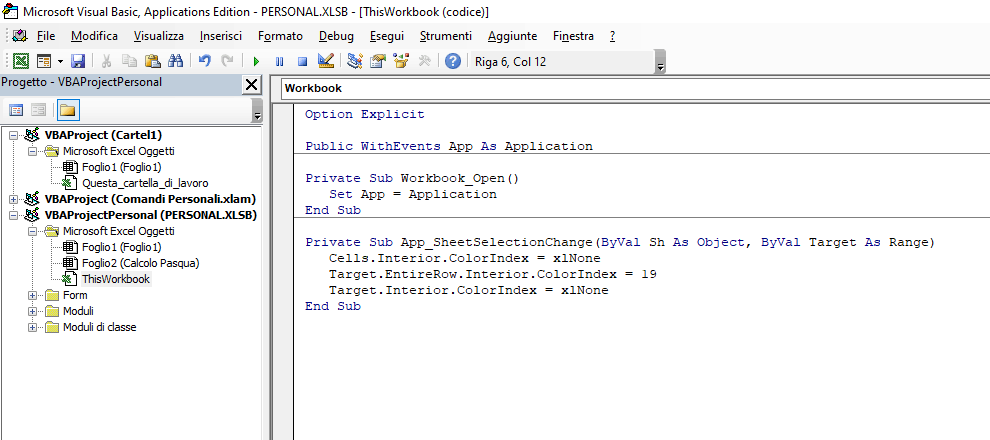990x440 pixels.
Task: Toggle folders view in project panel
Action: tap(68, 110)
